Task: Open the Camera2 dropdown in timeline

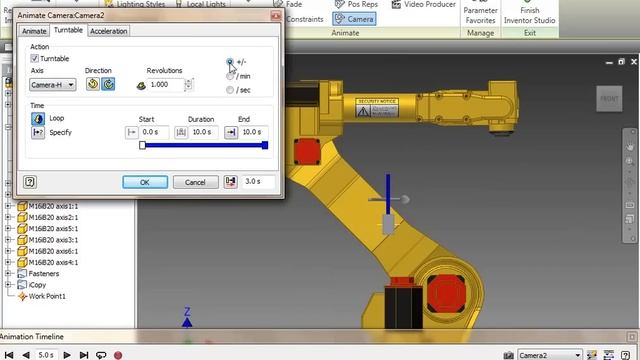Action: [549, 355]
